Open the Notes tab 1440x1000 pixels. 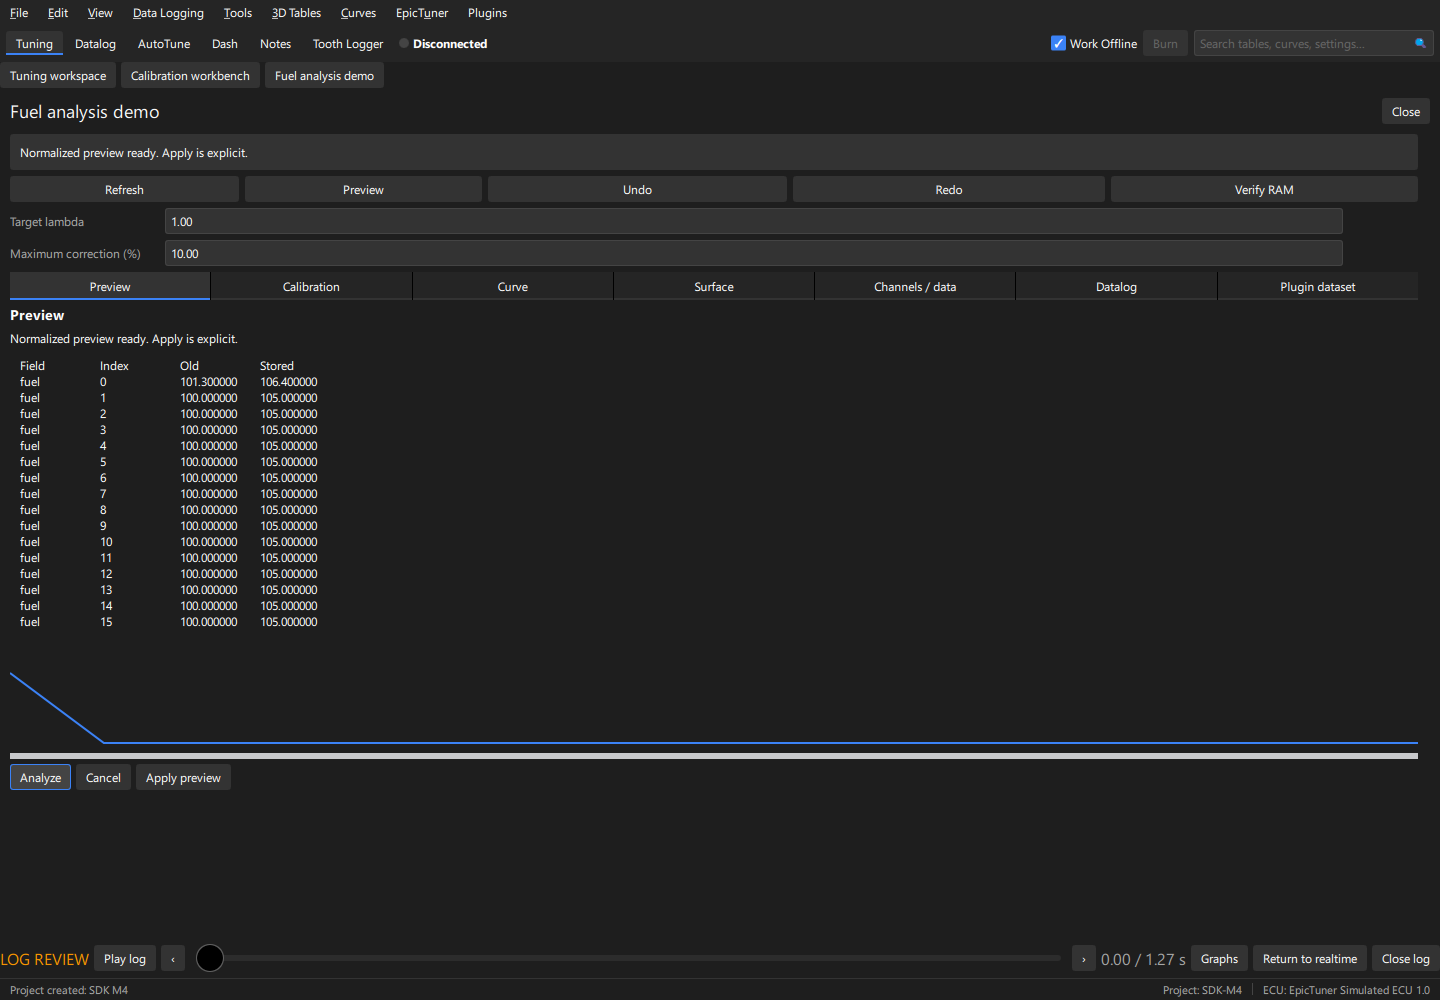(275, 44)
